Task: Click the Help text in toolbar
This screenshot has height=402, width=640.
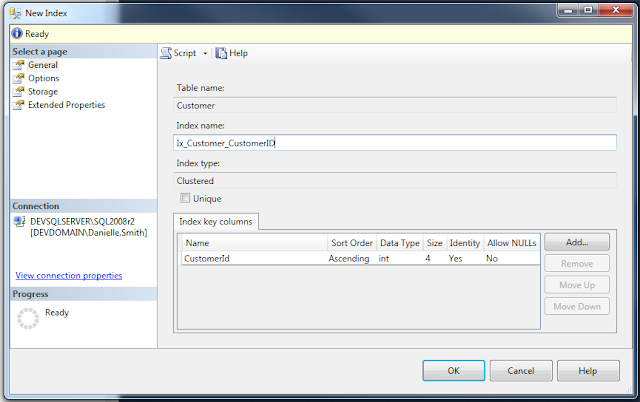Action: [238, 53]
